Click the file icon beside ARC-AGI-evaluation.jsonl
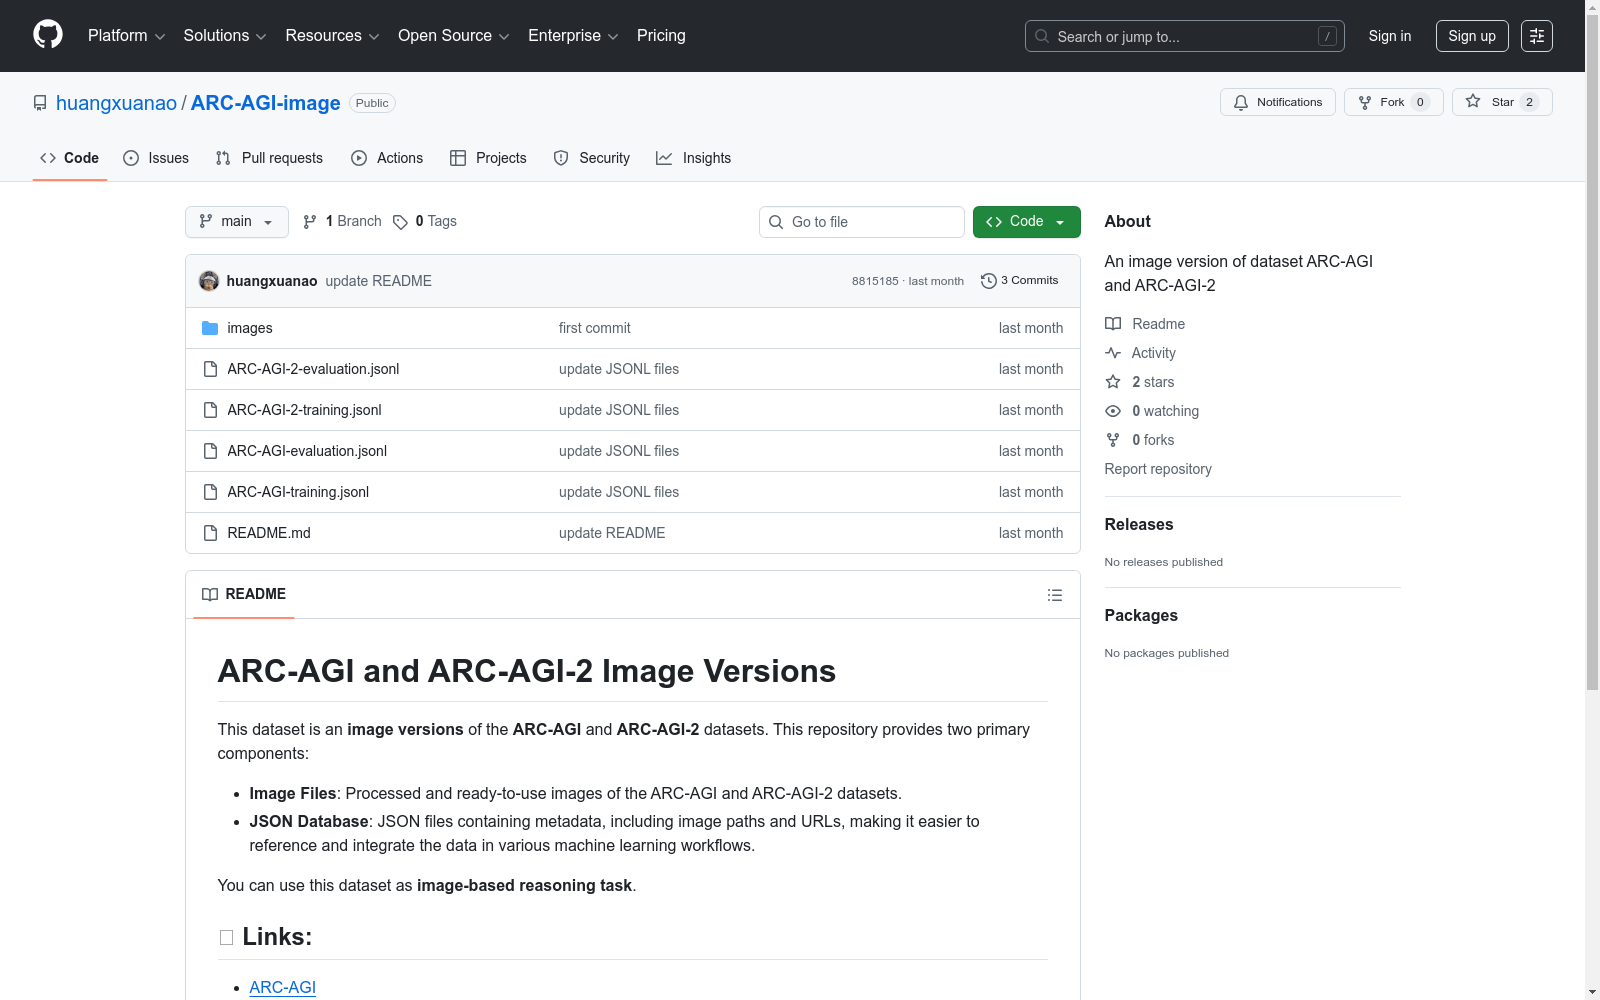The image size is (1600, 1000). point(210,451)
